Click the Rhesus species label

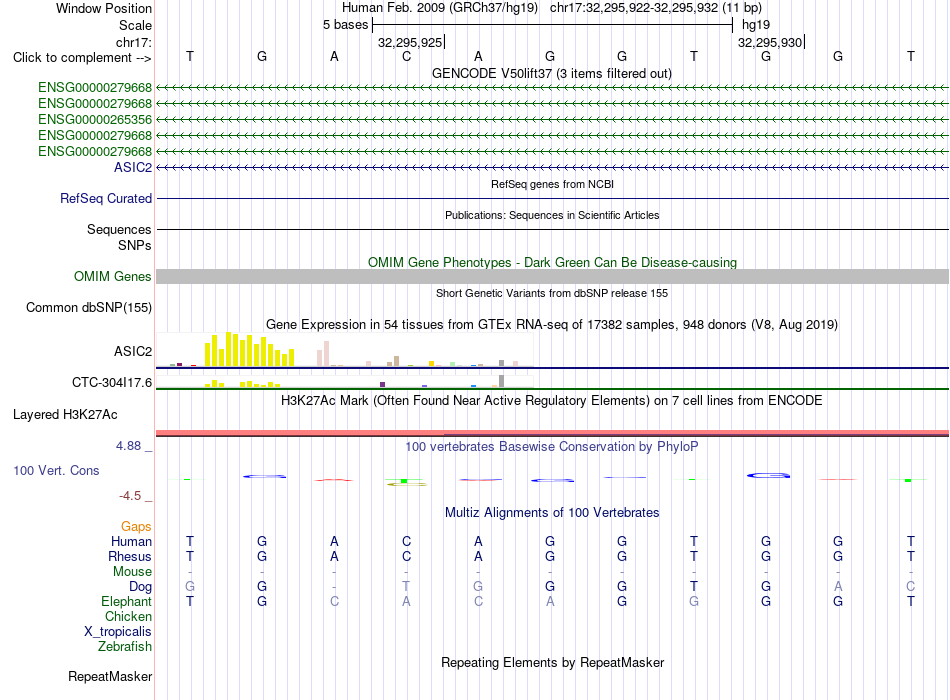click(130, 556)
